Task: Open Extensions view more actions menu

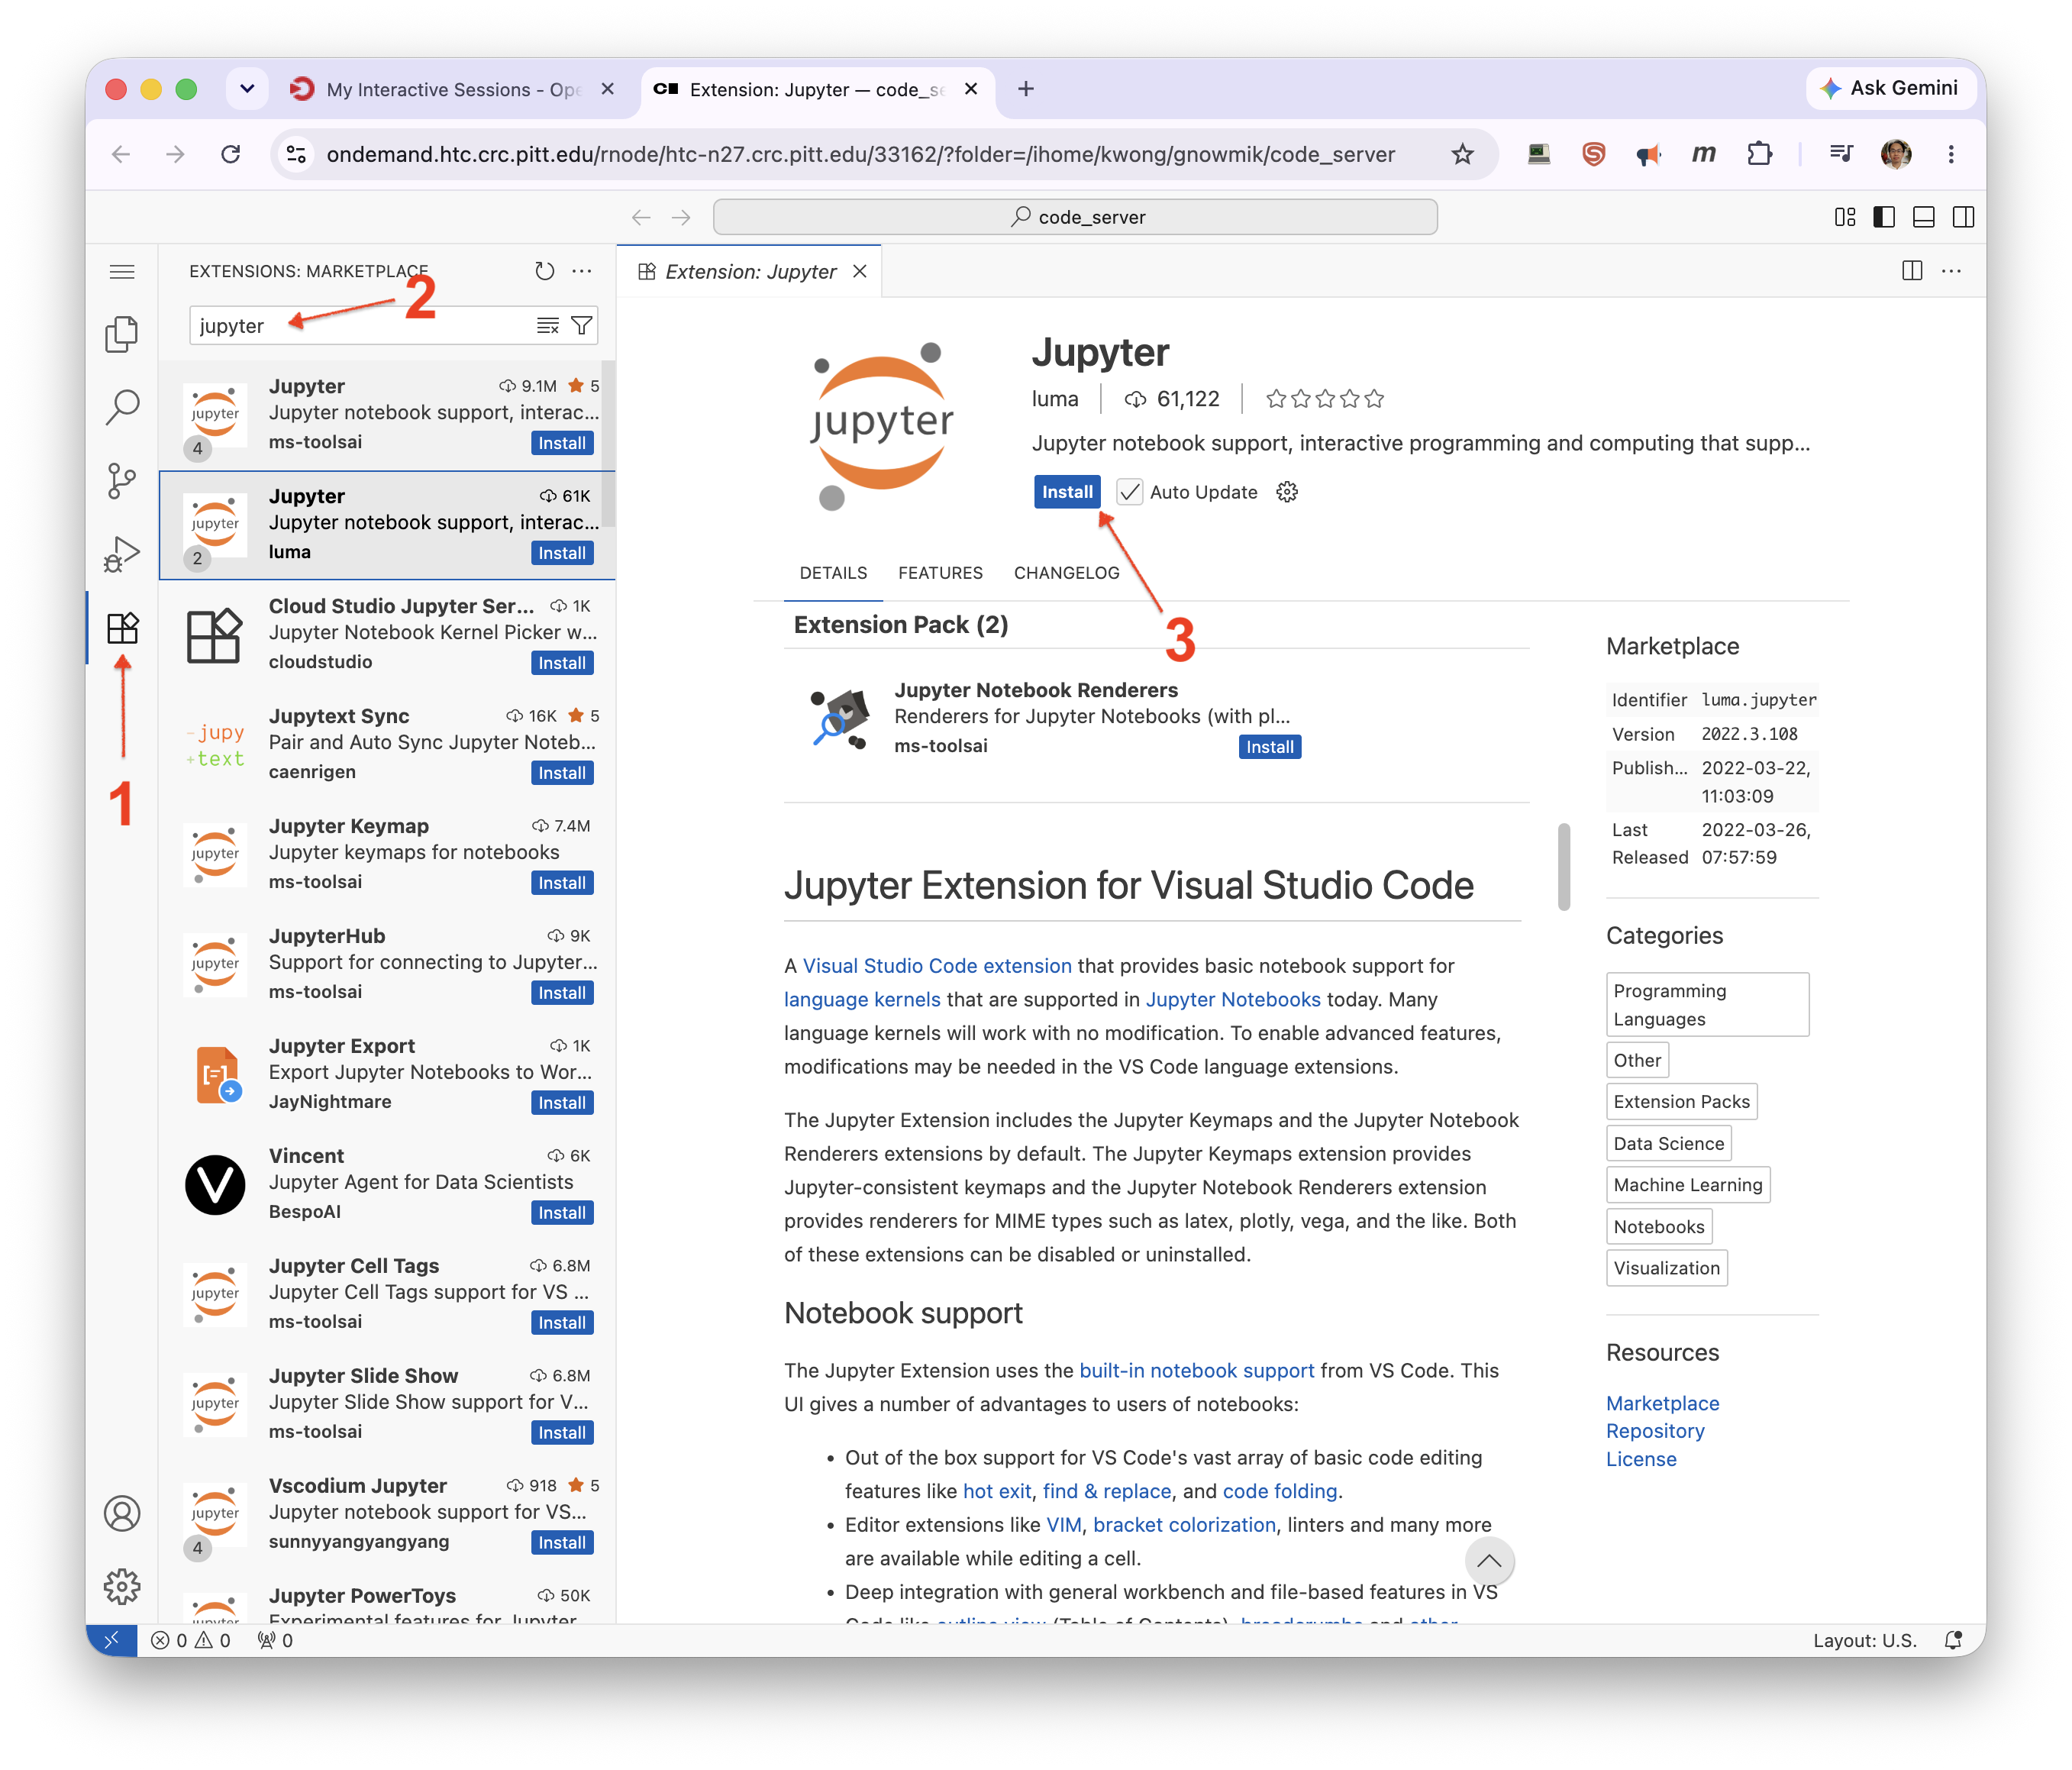Action: coord(582,271)
